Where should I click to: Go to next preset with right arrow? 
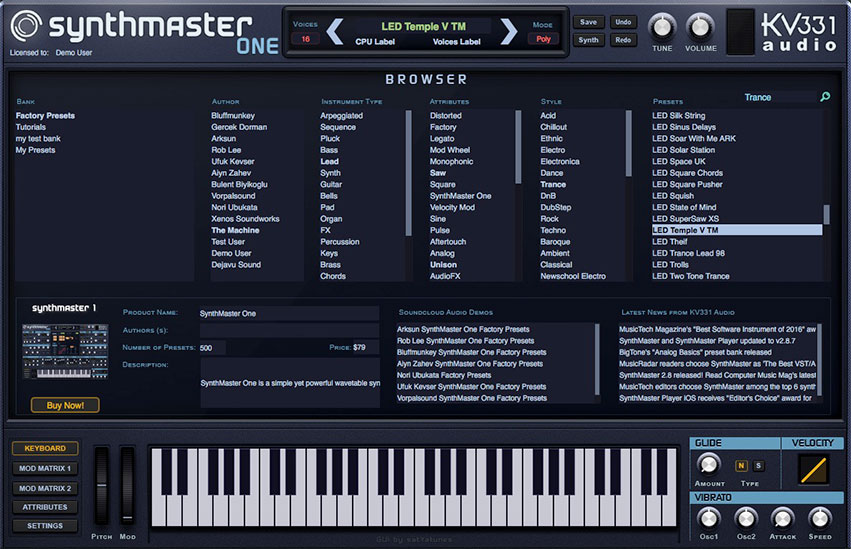(x=508, y=32)
